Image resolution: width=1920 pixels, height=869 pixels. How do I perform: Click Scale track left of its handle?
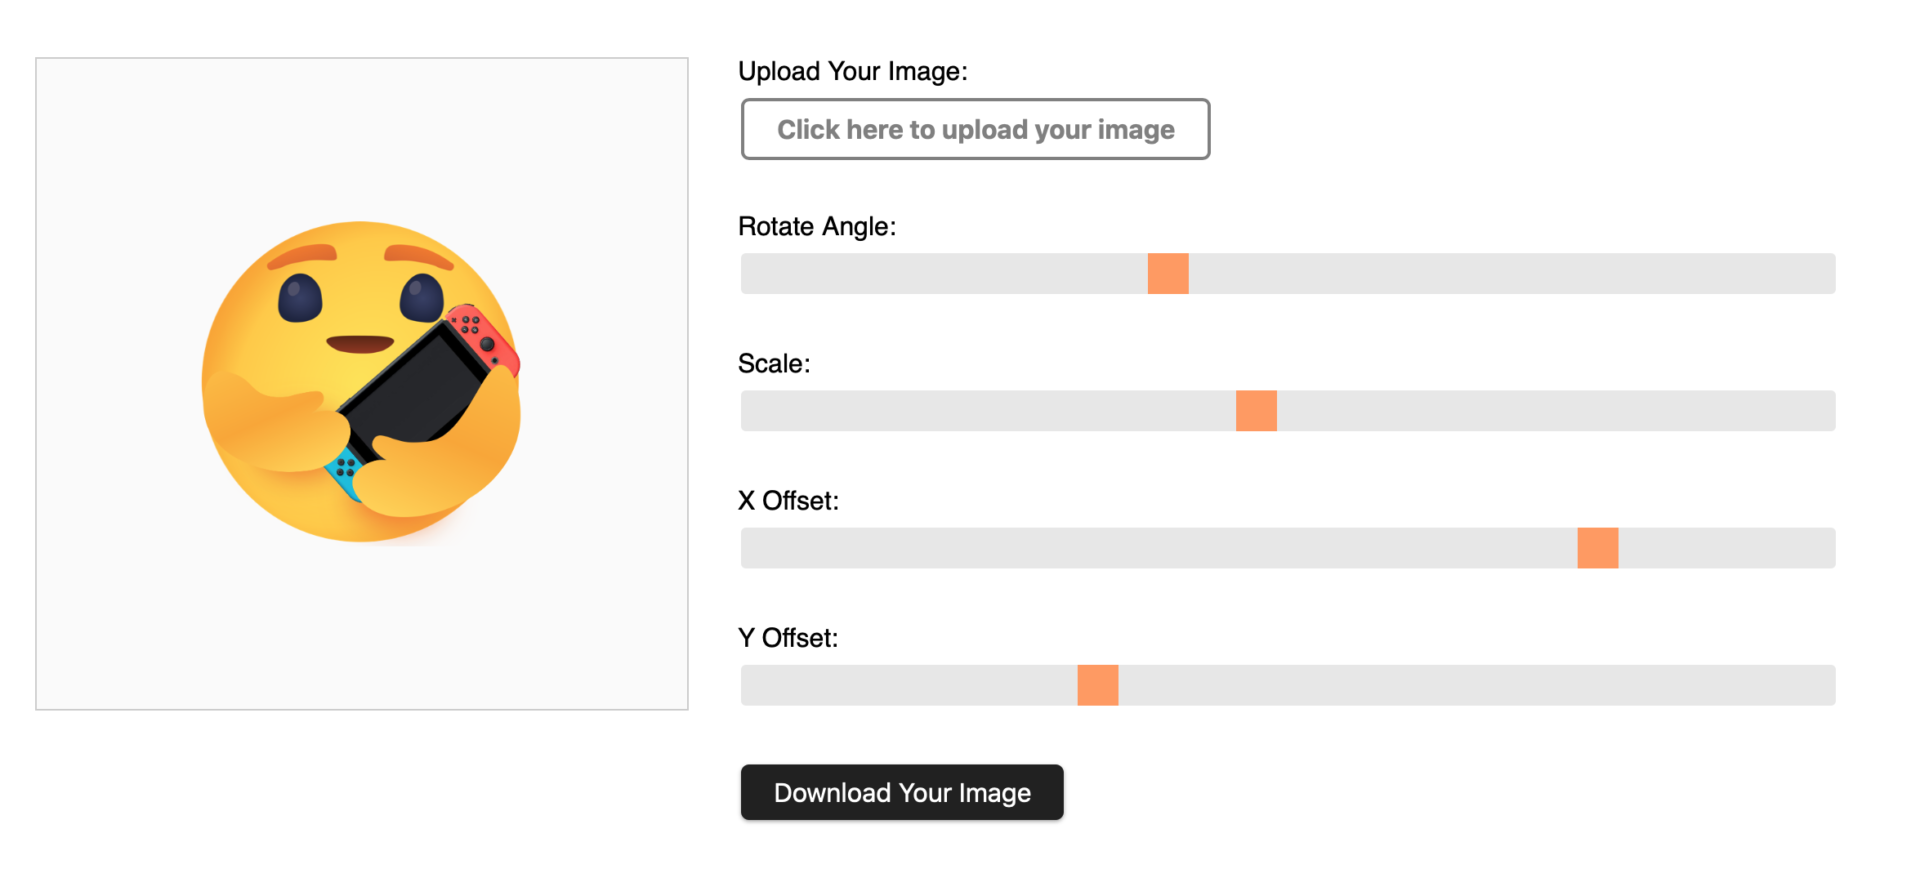click(x=988, y=411)
